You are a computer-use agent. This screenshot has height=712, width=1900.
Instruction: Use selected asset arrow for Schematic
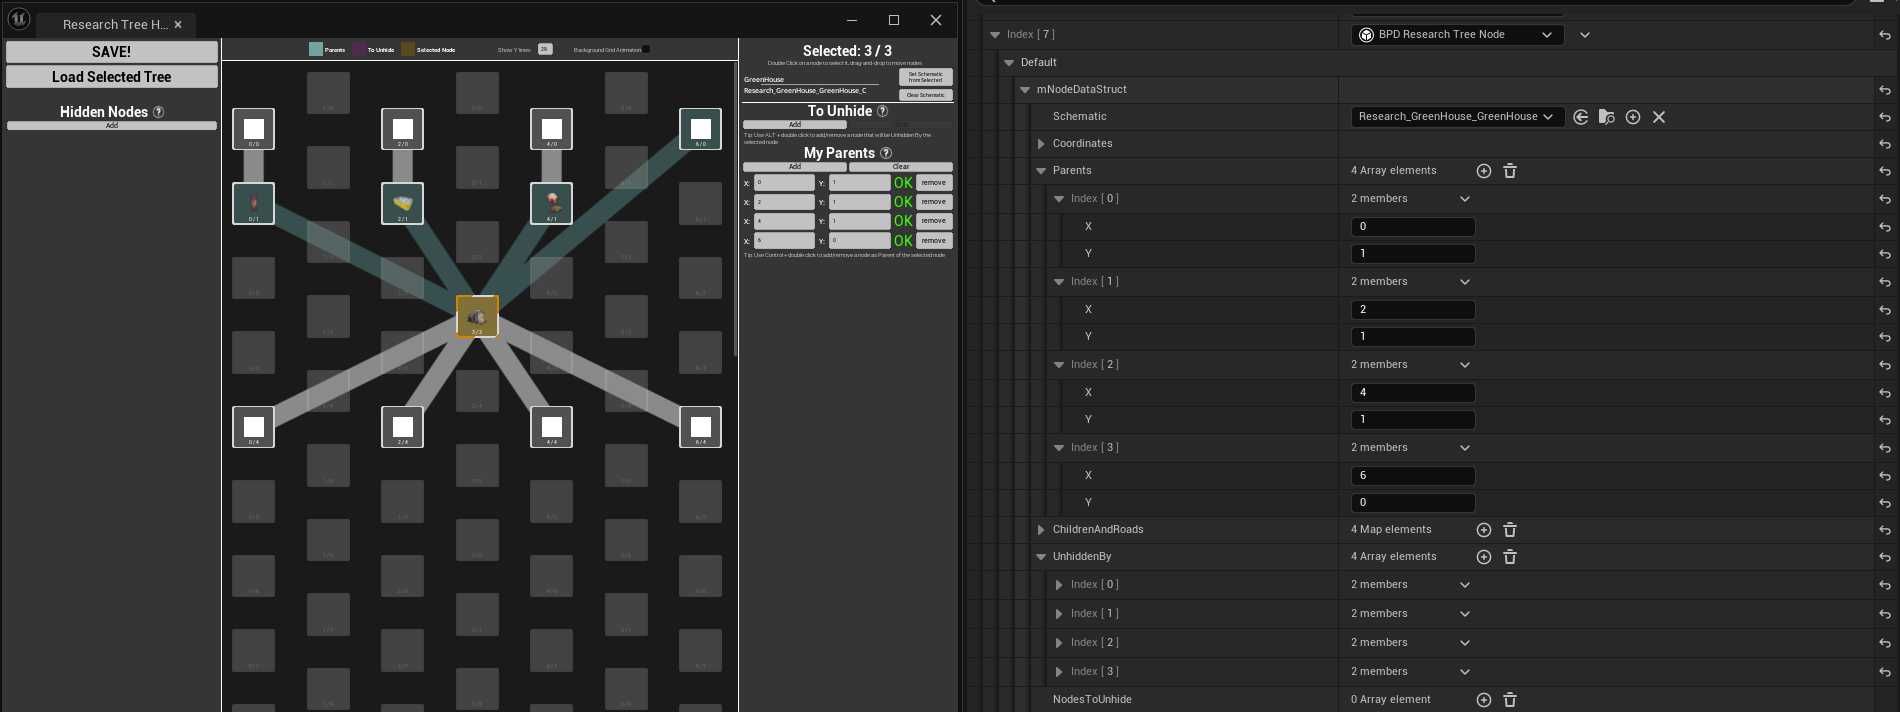[x=1581, y=117]
